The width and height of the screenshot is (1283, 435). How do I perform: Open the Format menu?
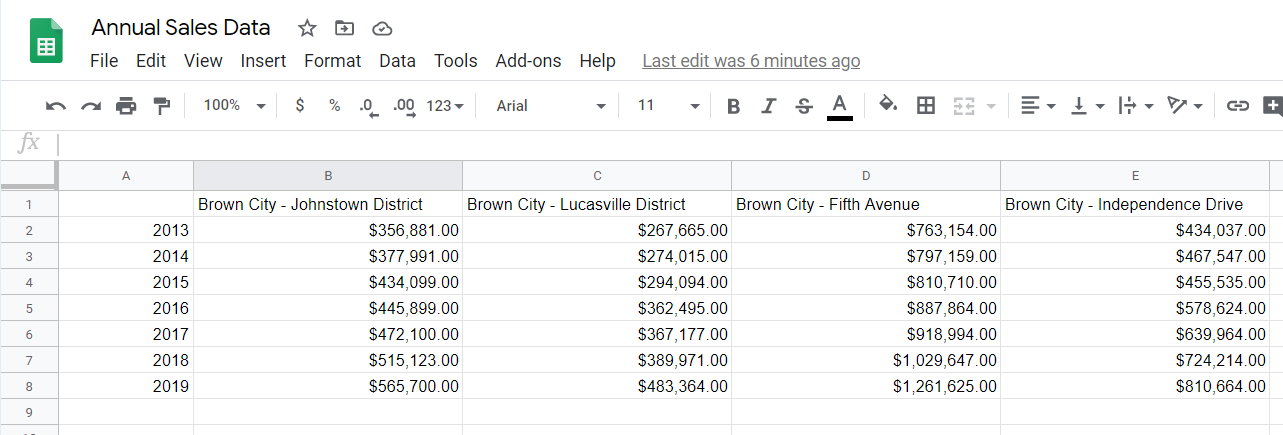(332, 61)
